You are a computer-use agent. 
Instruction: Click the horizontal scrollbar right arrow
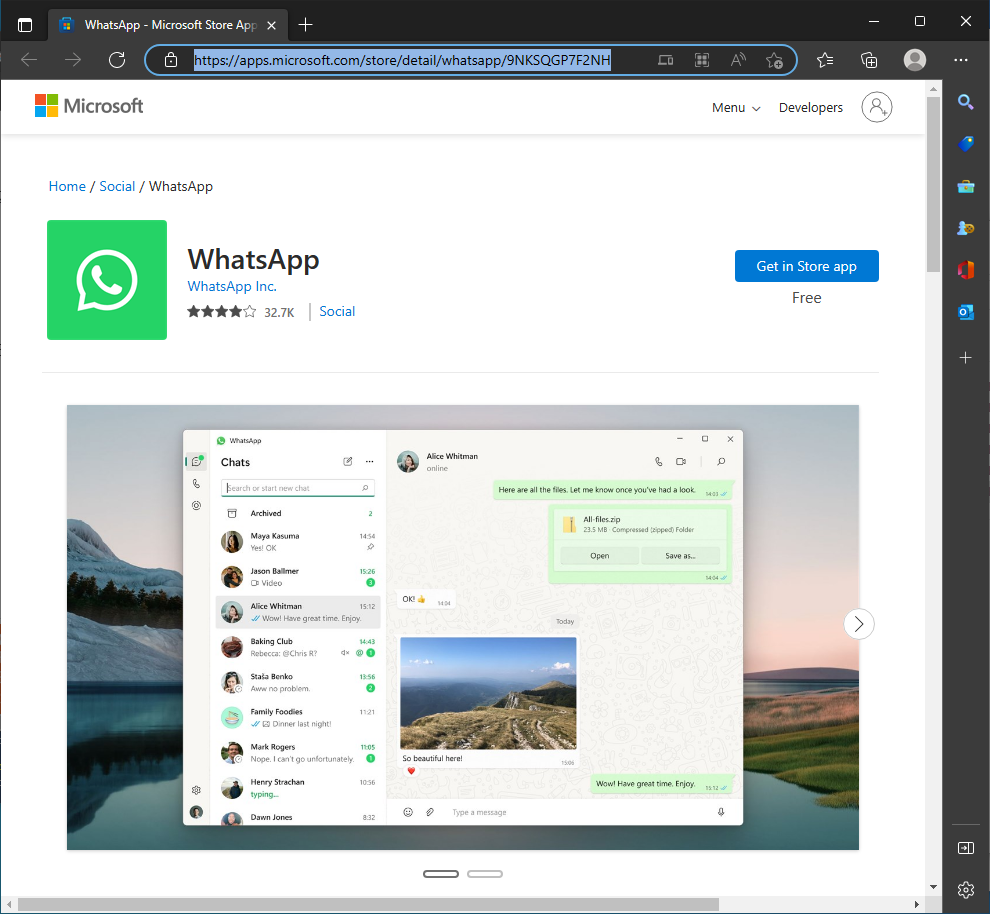(917, 905)
